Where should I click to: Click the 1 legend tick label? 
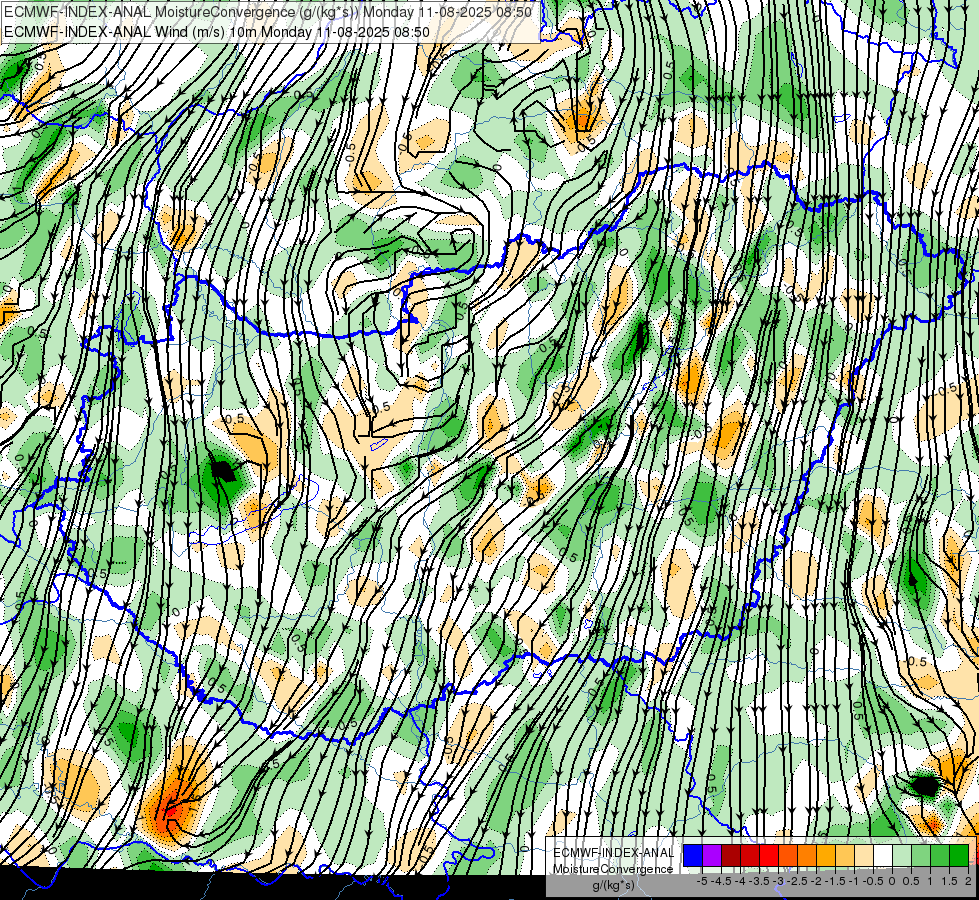tap(930, 881)
